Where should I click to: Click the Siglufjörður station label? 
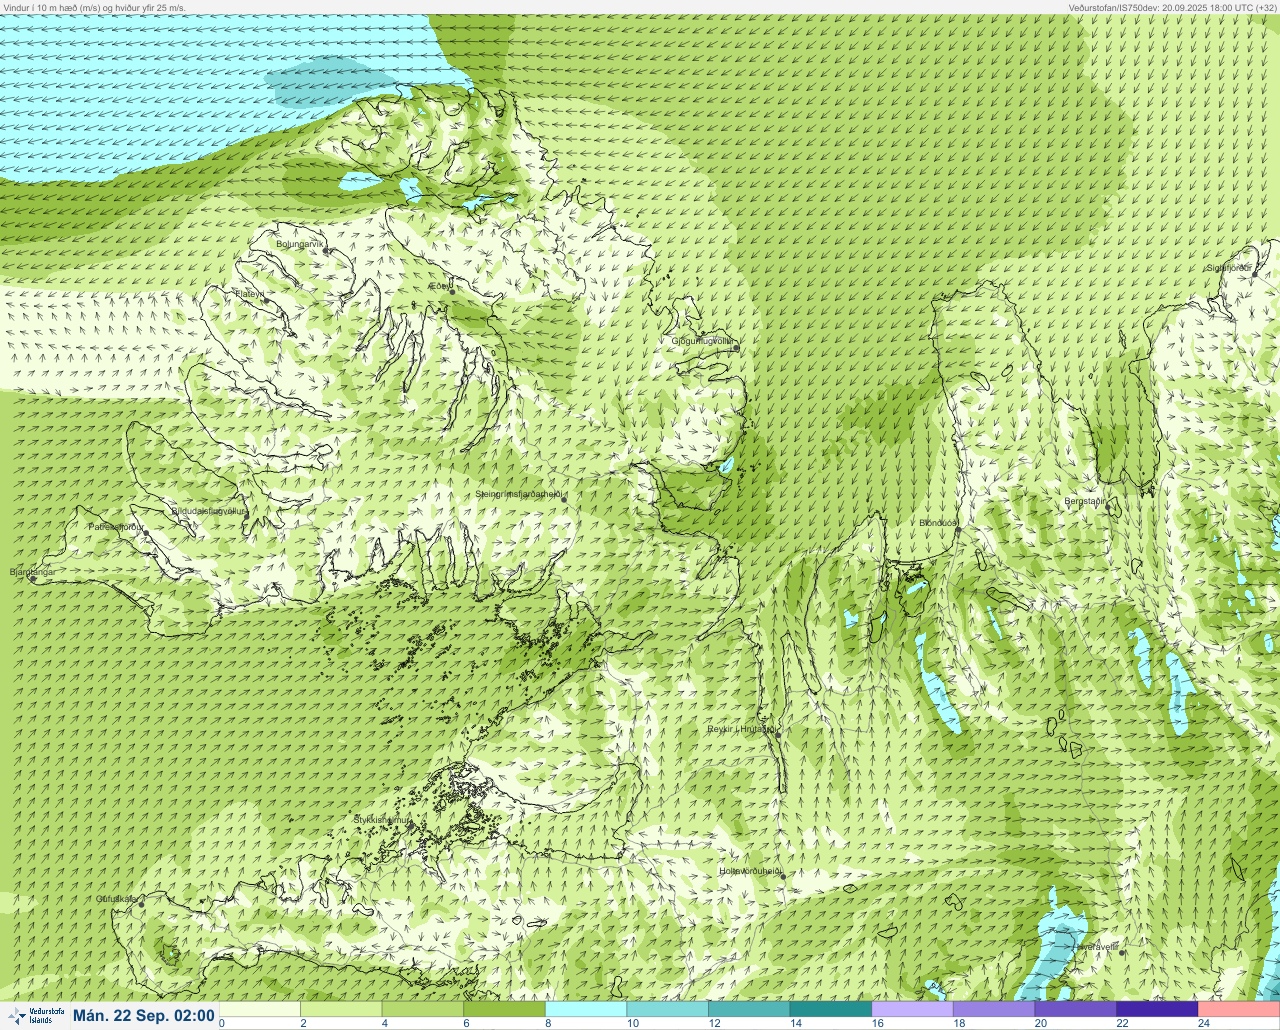1229,268
